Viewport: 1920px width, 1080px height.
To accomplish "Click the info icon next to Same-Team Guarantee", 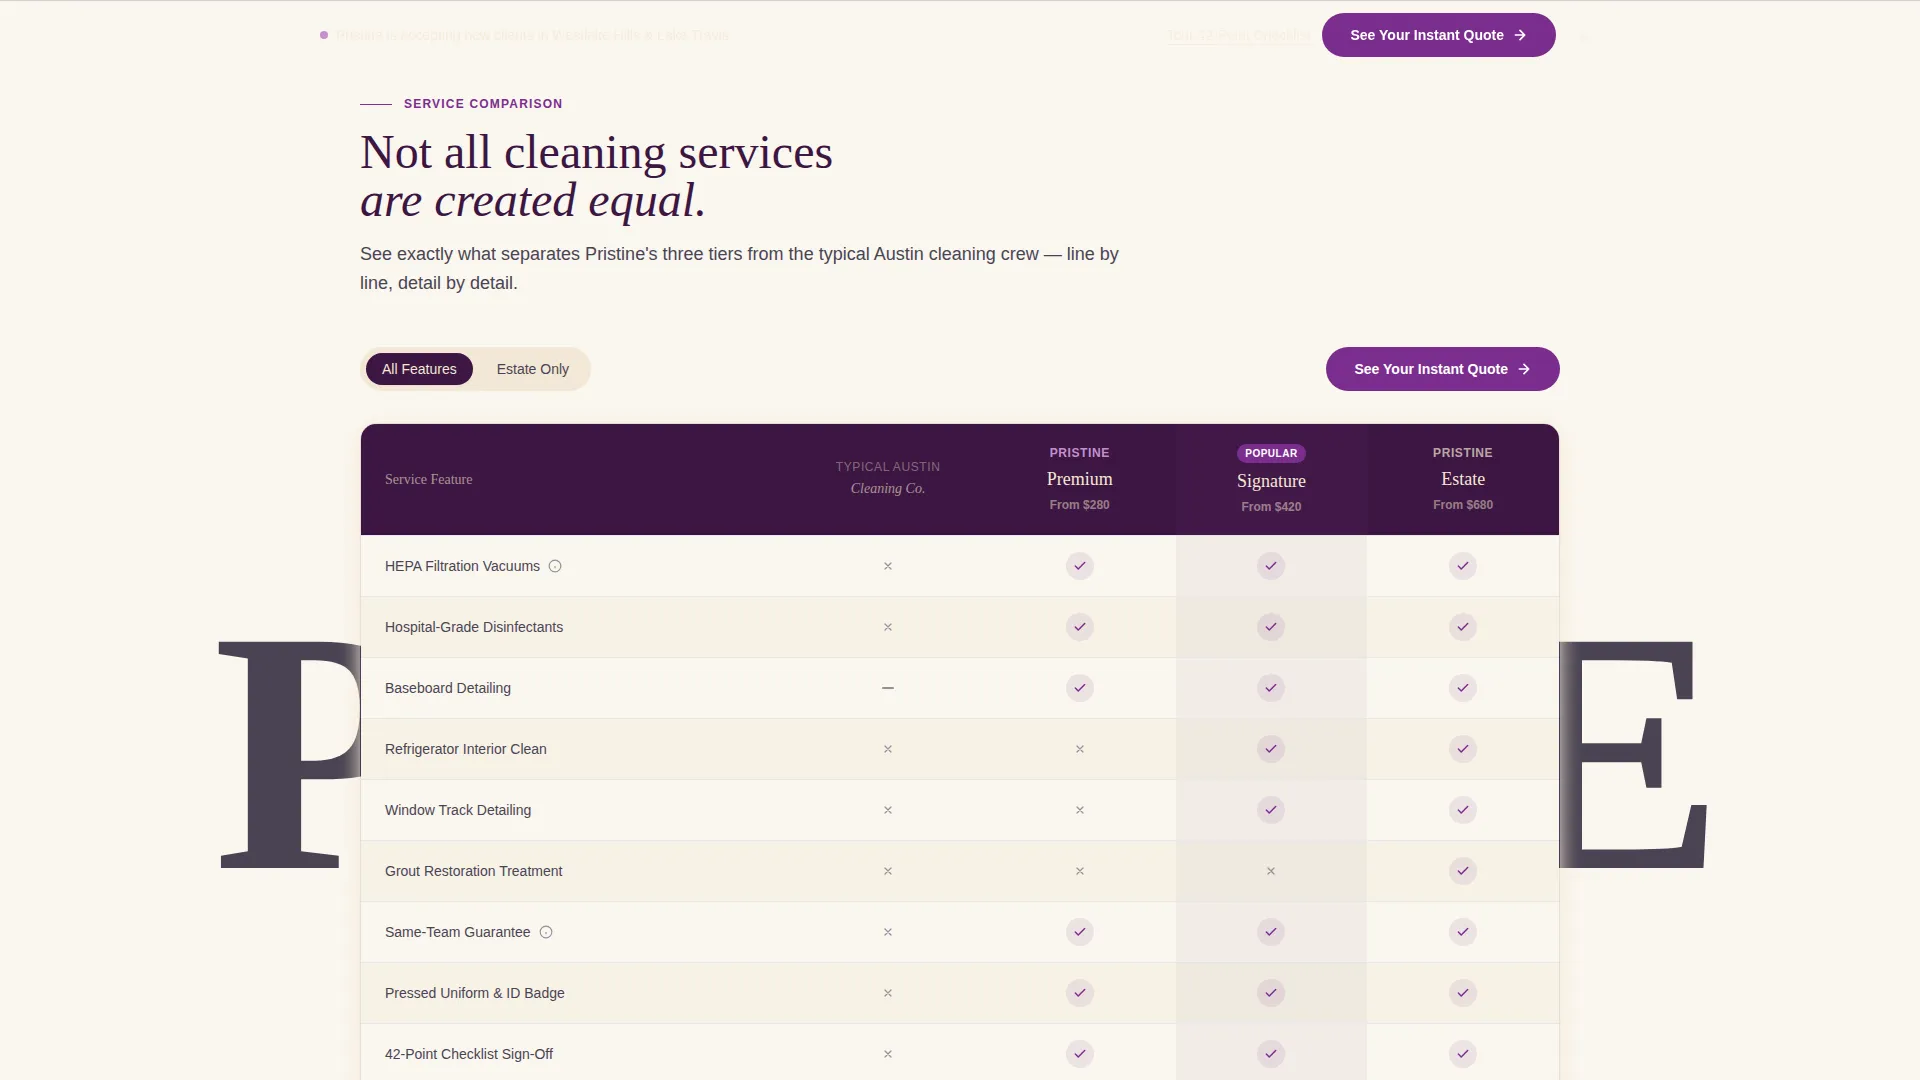I will coord(546,932).
